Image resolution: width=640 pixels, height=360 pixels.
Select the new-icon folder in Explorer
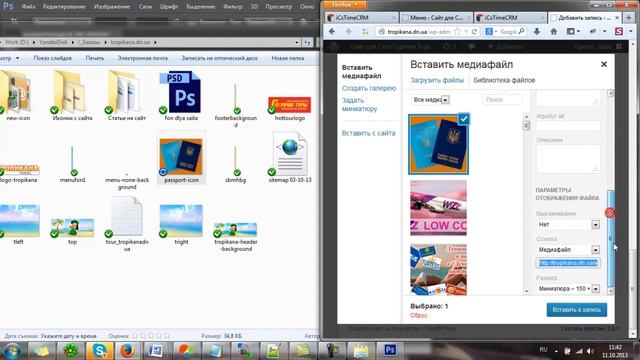18,96
